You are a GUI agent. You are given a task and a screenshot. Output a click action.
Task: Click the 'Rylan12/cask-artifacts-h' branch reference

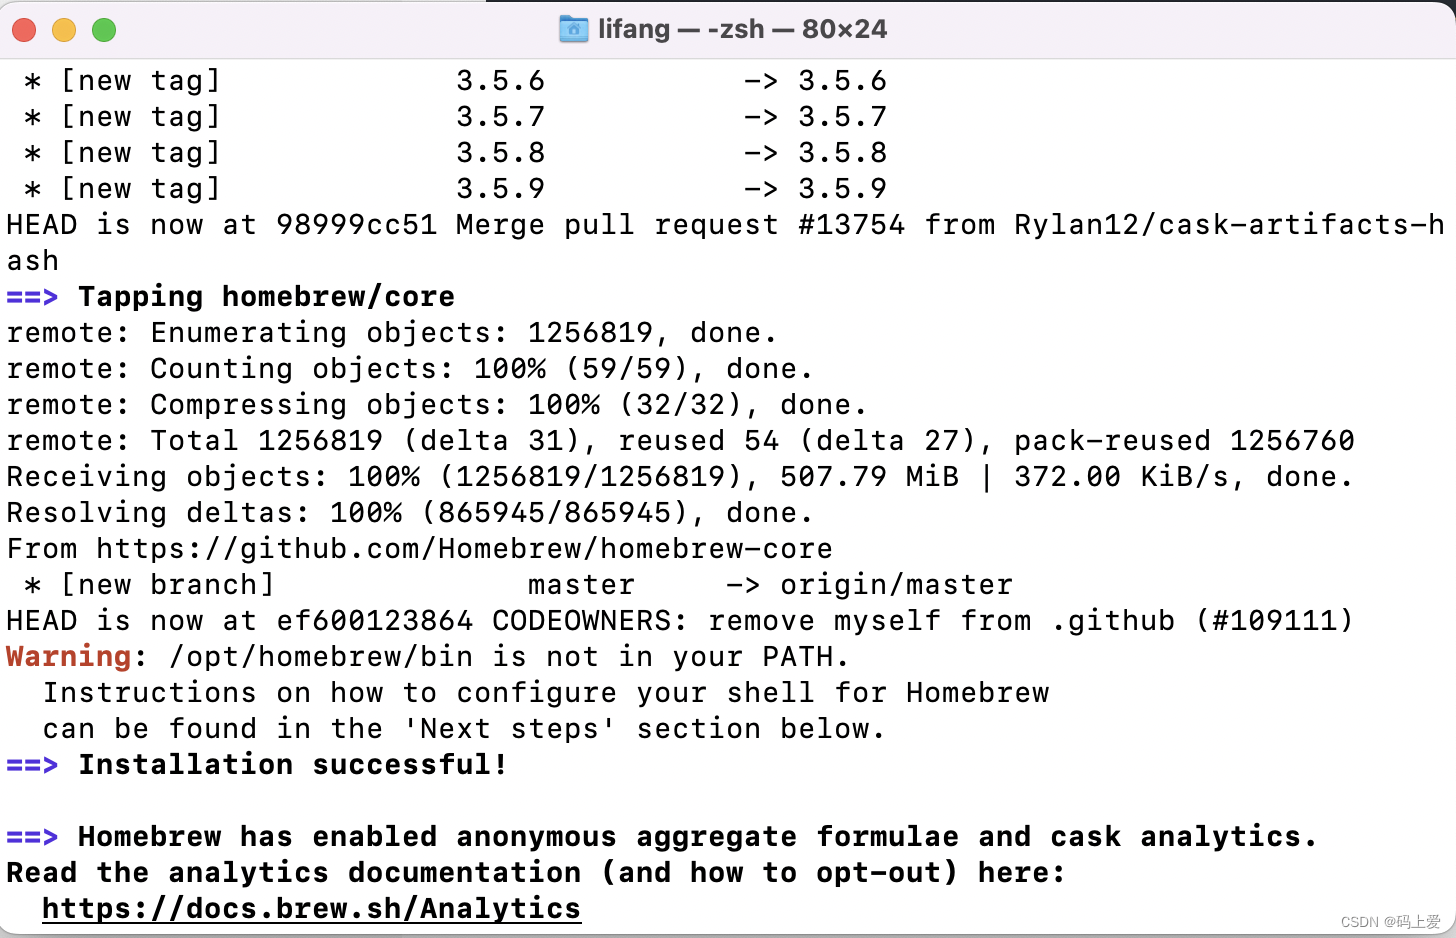pos(1230,225)
